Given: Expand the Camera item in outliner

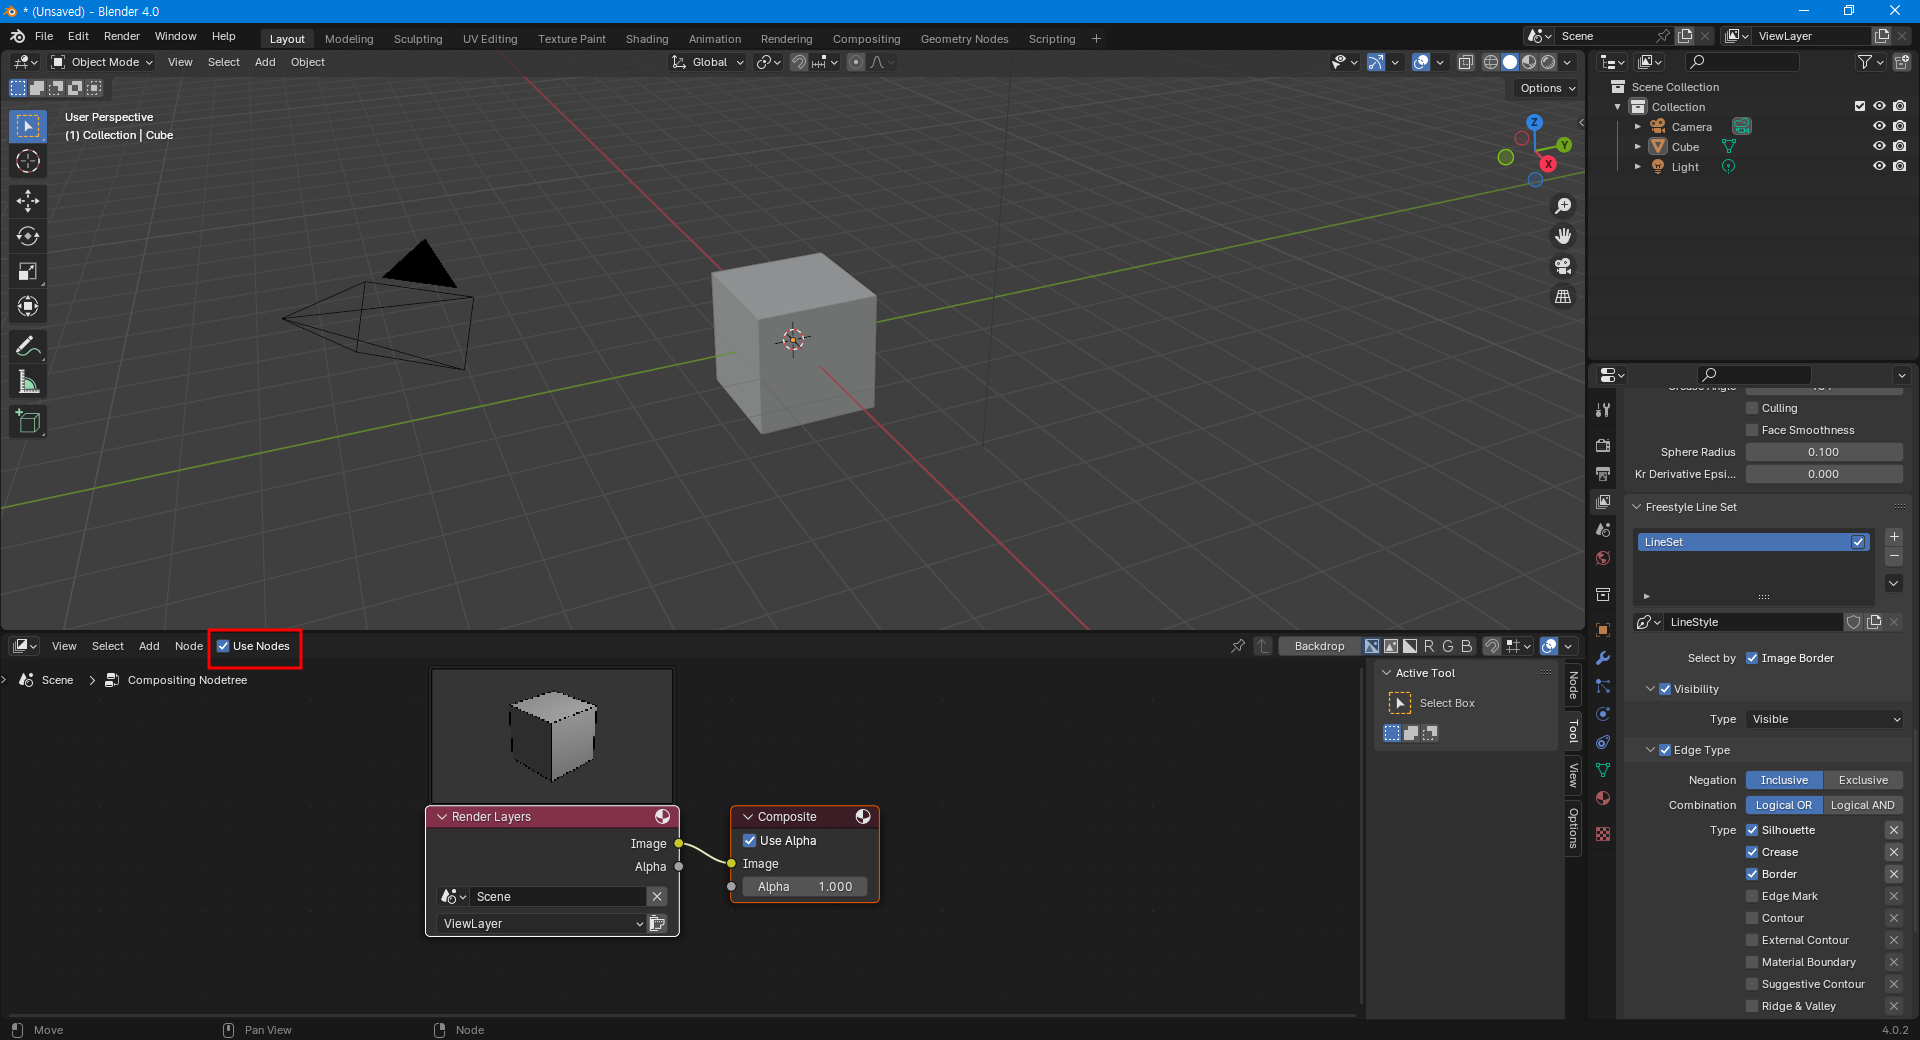Looking at the screenshot, I should 1638,127.
